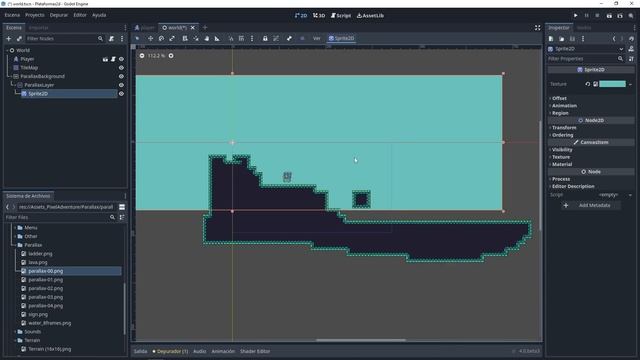The width and height of the screenshot is (640, 360).
Task: Instantiate child scene with link icon
Action: click(x=19, y=38)
